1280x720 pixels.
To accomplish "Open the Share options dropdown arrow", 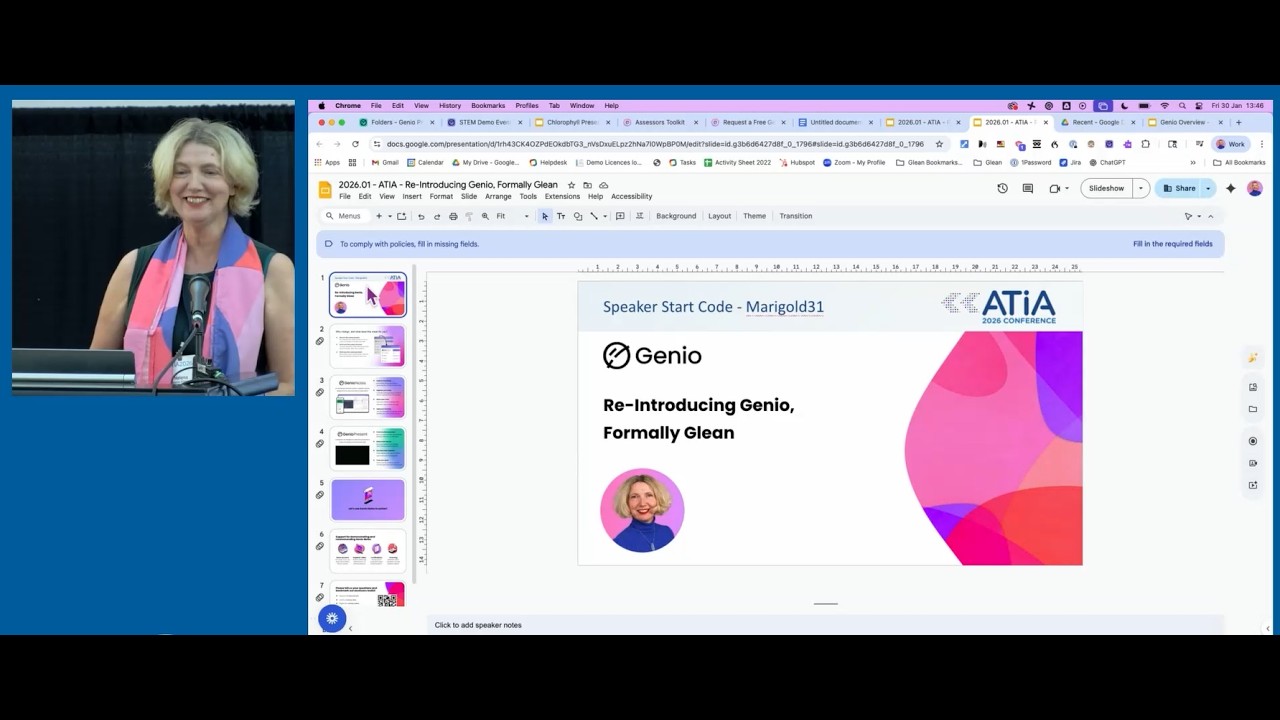I will tap(1207, 188).
